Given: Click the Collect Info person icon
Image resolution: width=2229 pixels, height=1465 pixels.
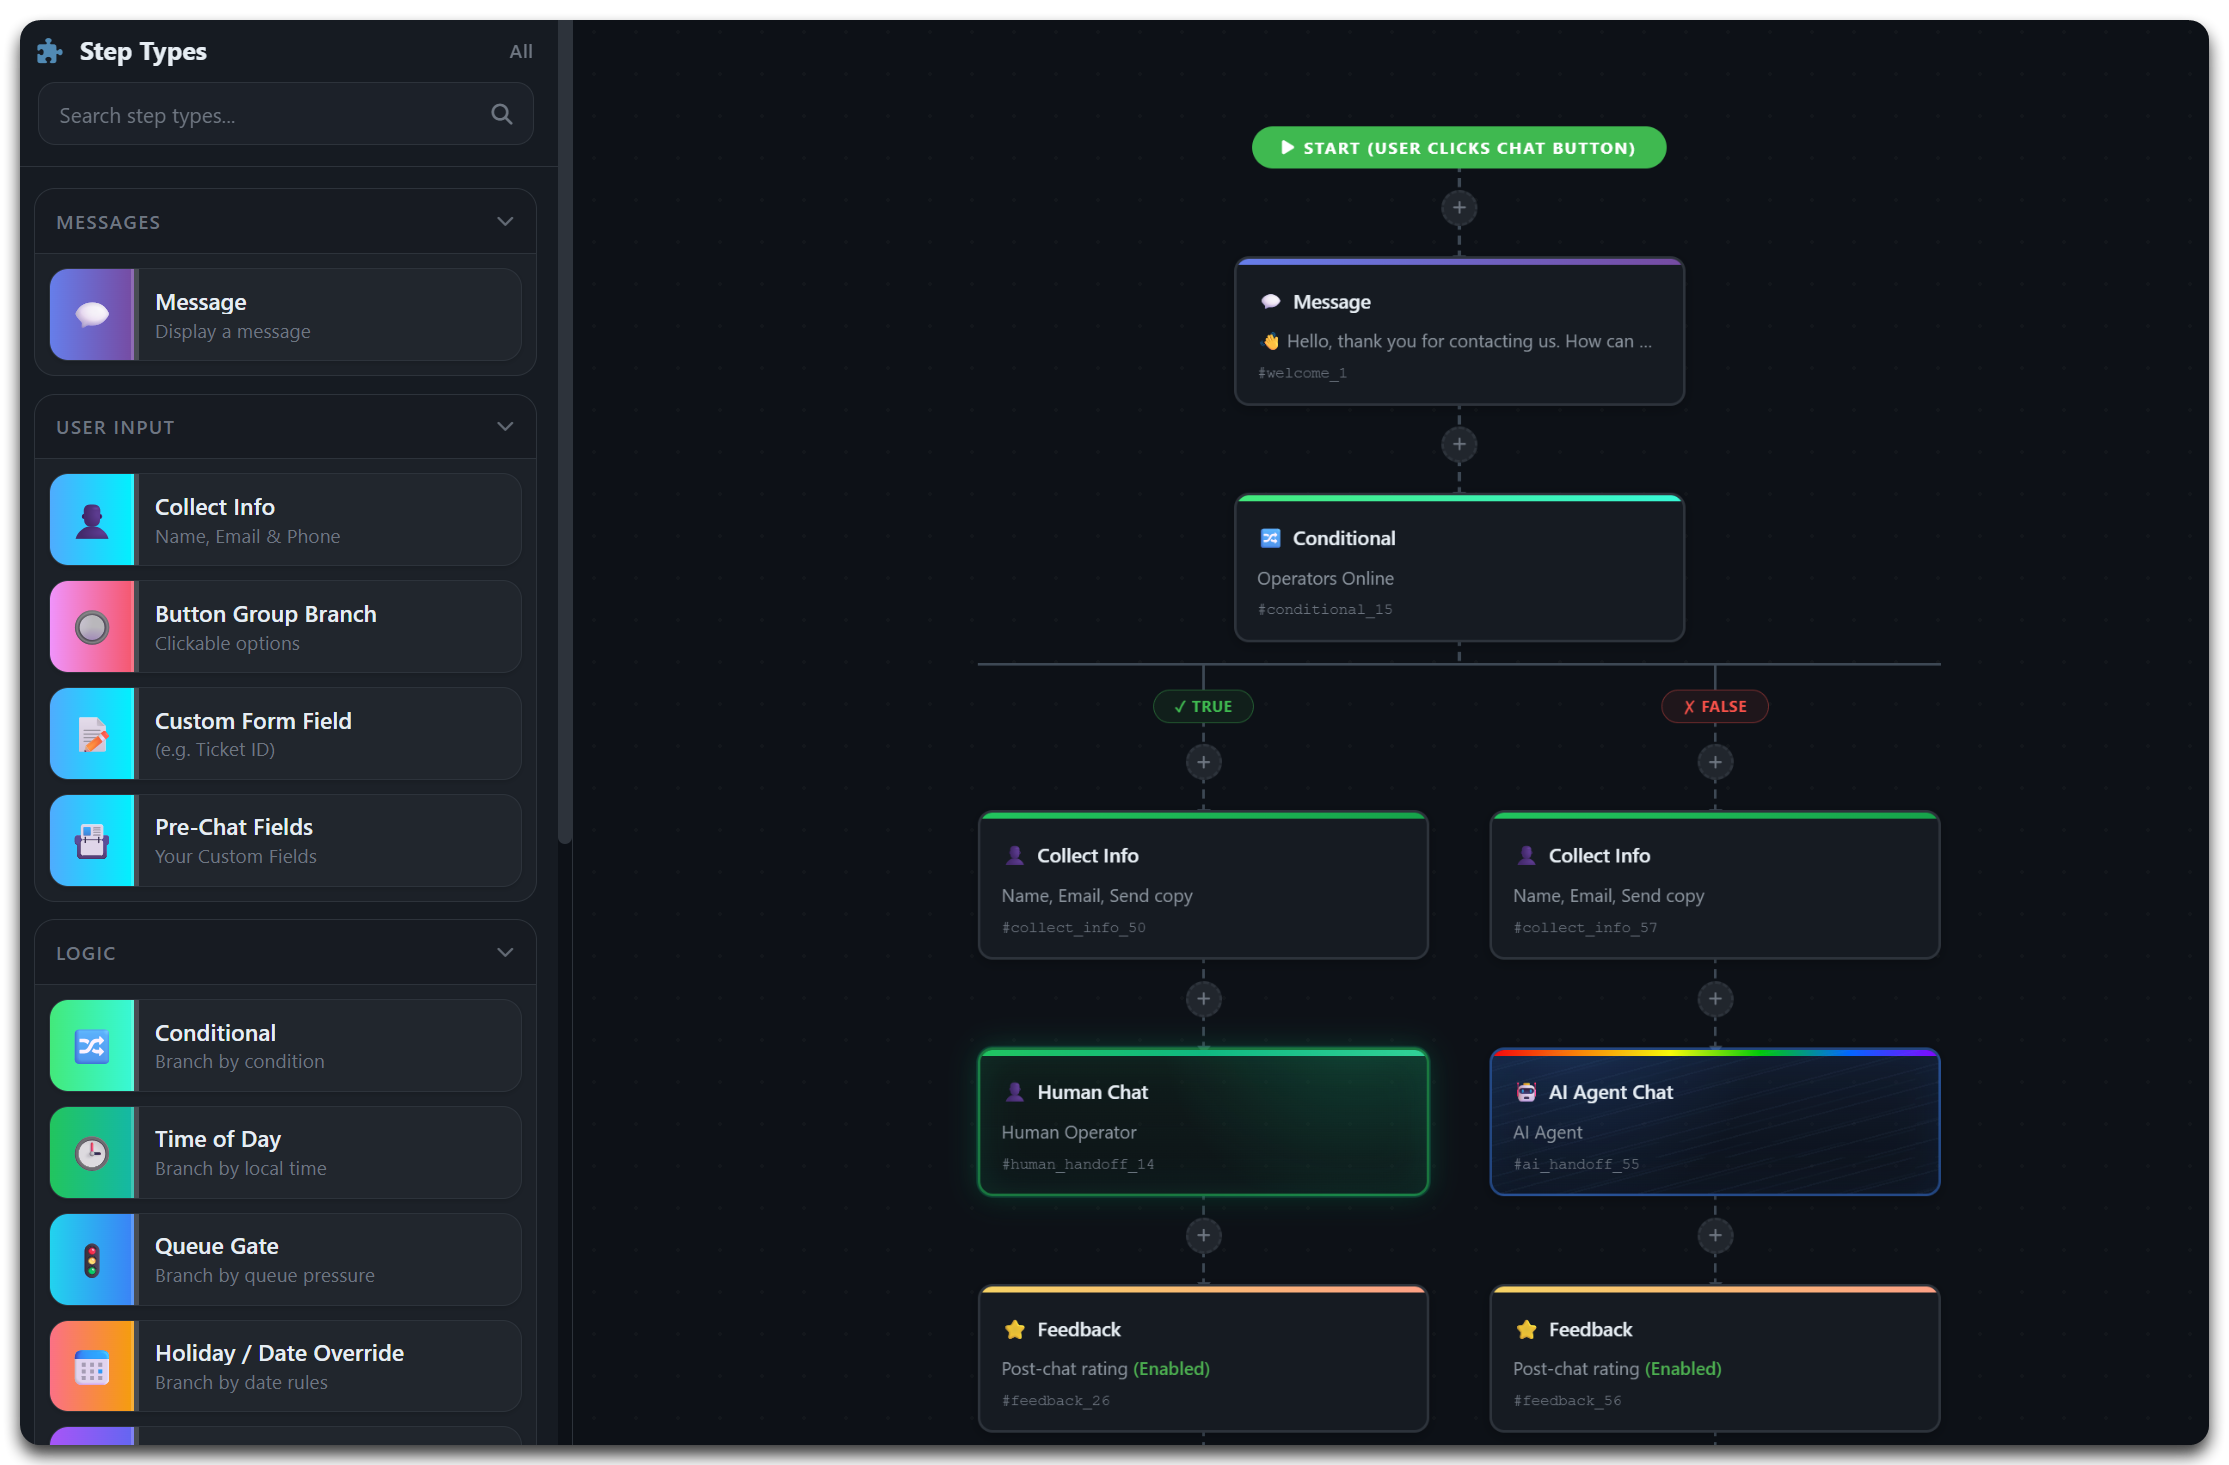Looking at the screenshot, I should 92,519.
